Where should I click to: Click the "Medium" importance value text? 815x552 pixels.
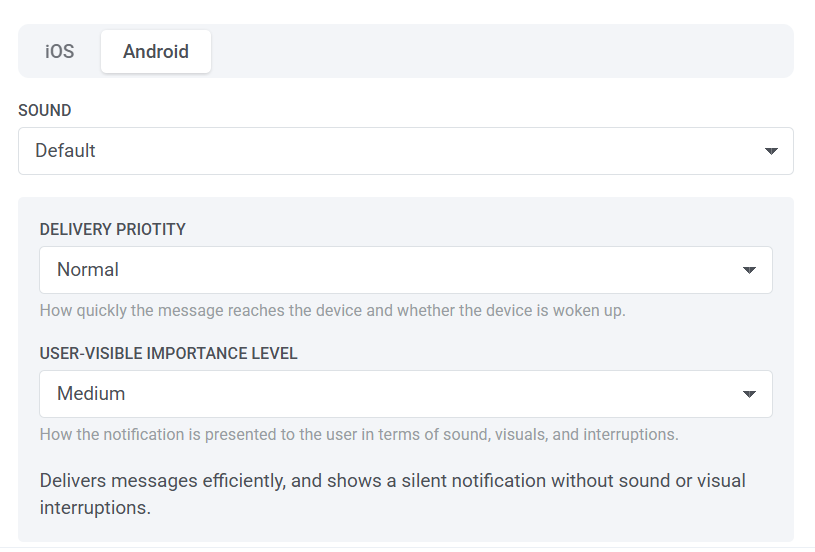(91, 394)
